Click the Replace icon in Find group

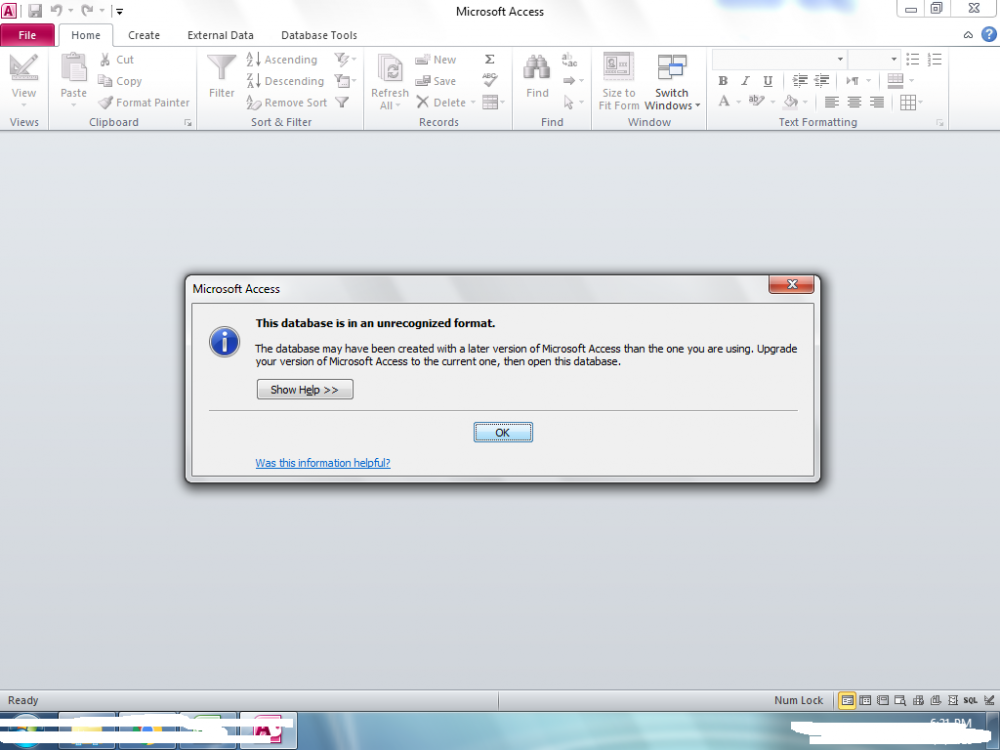tap(569, 59)
